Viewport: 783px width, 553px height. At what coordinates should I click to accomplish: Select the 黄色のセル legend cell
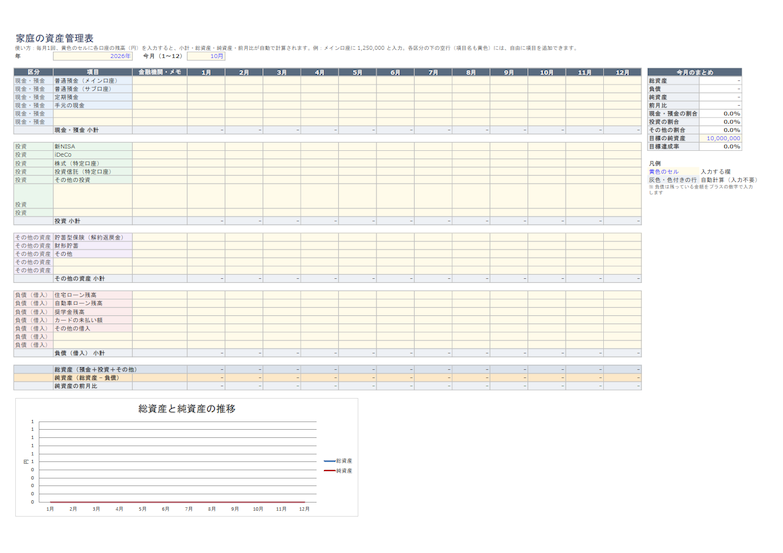(673, 172)
